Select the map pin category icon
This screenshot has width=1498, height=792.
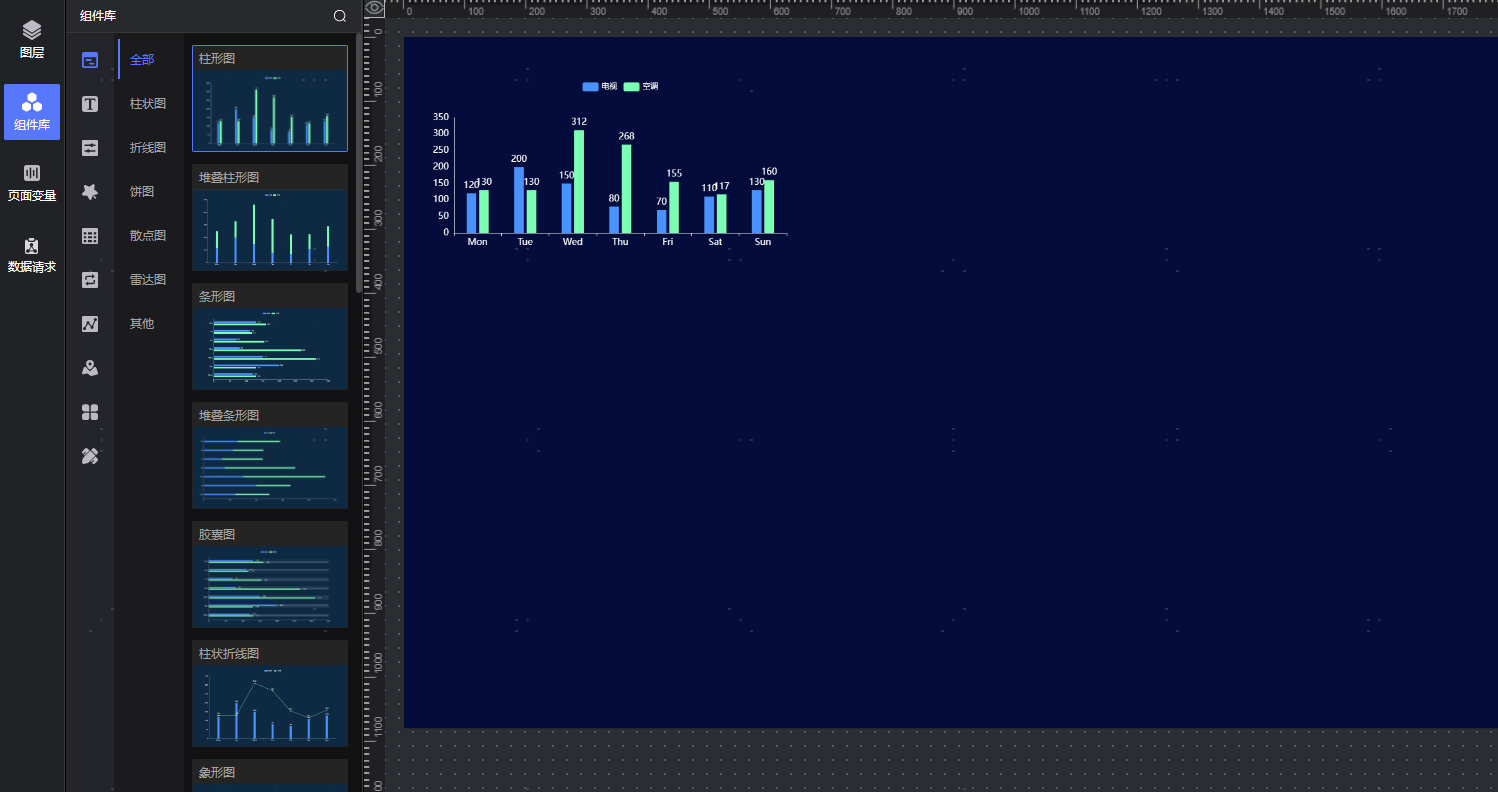pos(90,368)
